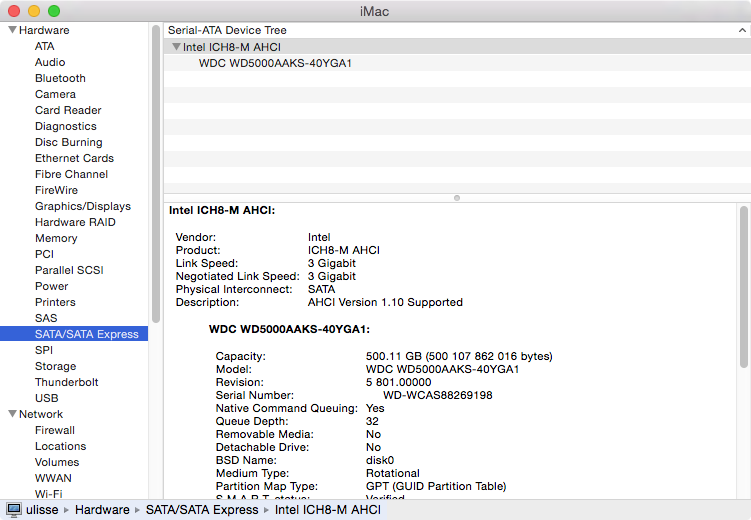Click the green zoom window button

[54, 11]
